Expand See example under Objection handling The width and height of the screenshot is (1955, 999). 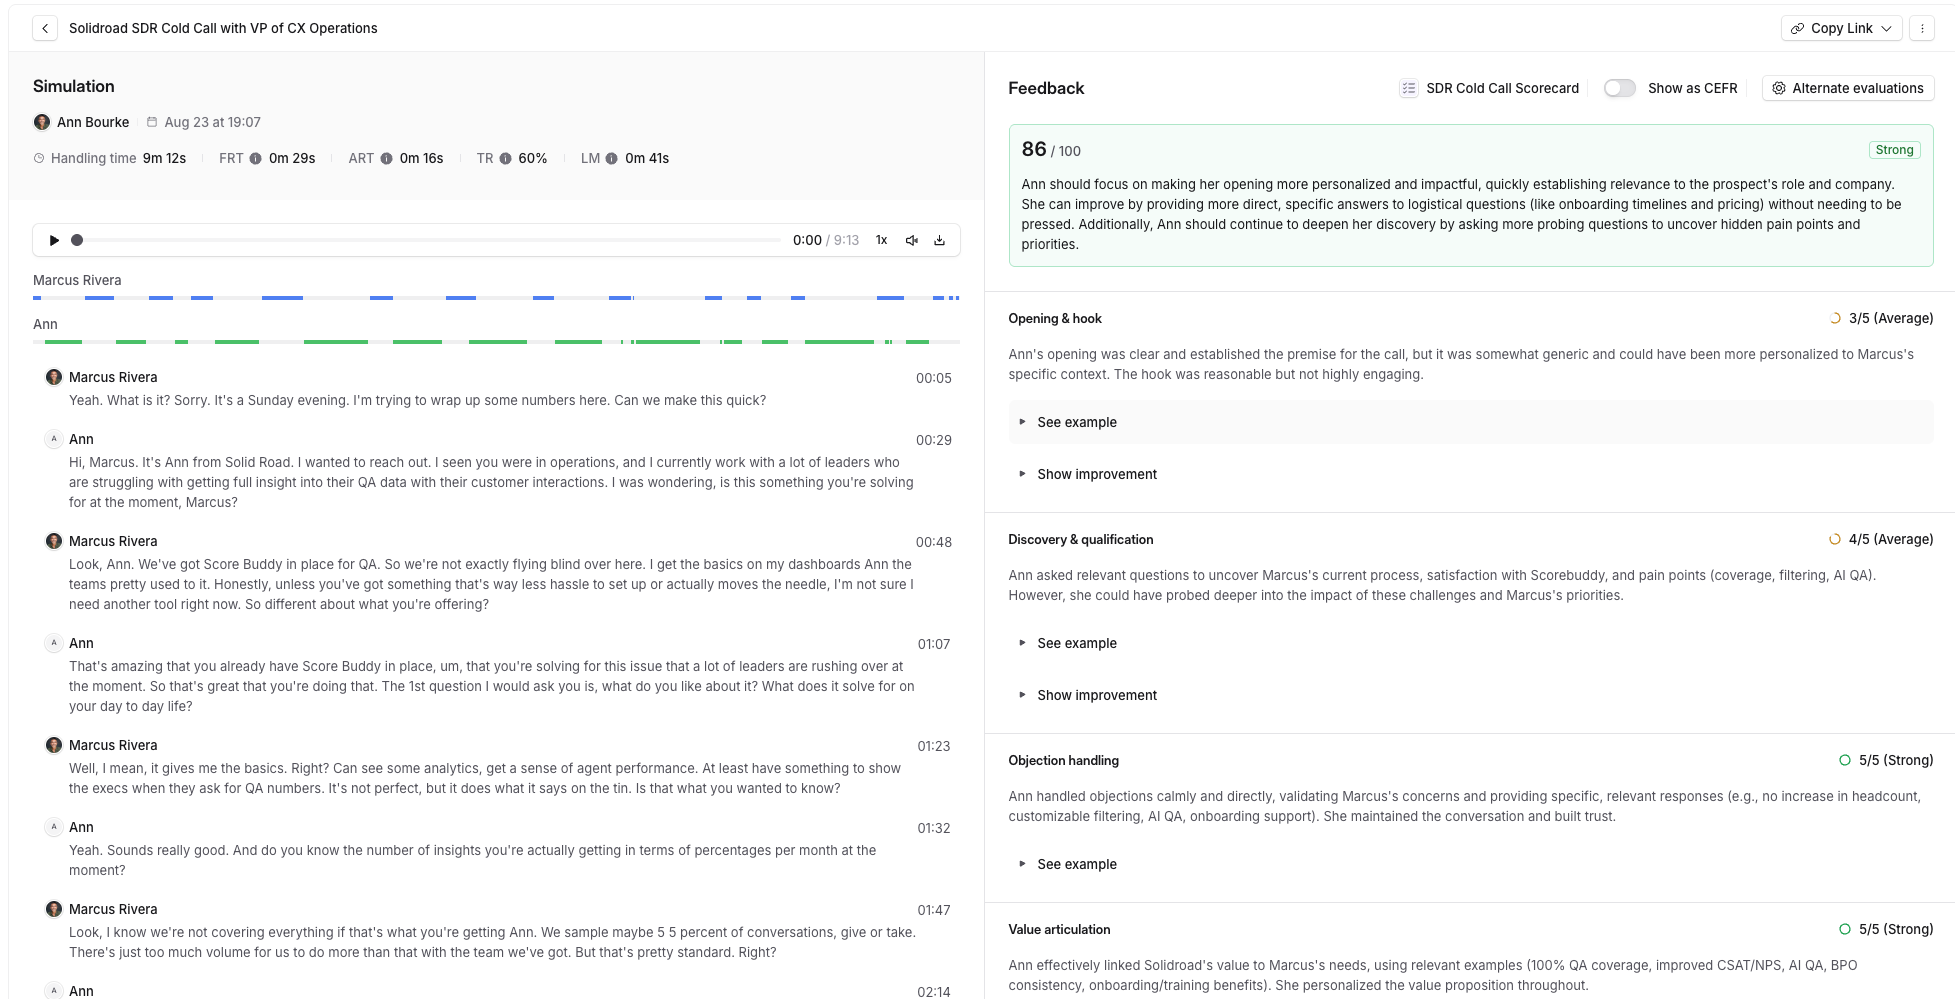tap(1471, 864)
